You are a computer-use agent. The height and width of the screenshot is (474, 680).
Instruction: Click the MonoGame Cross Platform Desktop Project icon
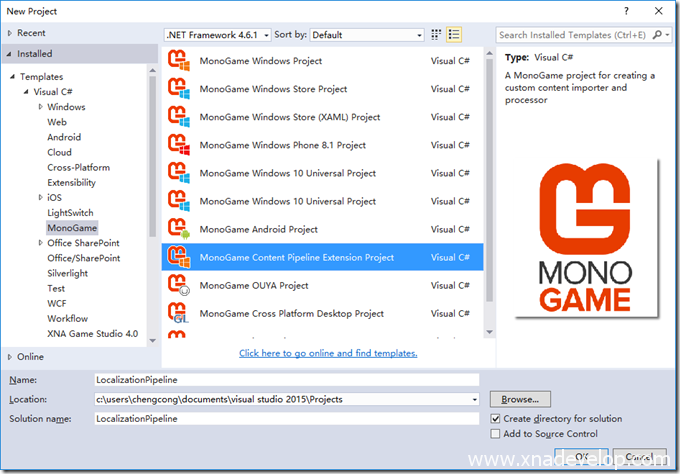click(179, 313)
